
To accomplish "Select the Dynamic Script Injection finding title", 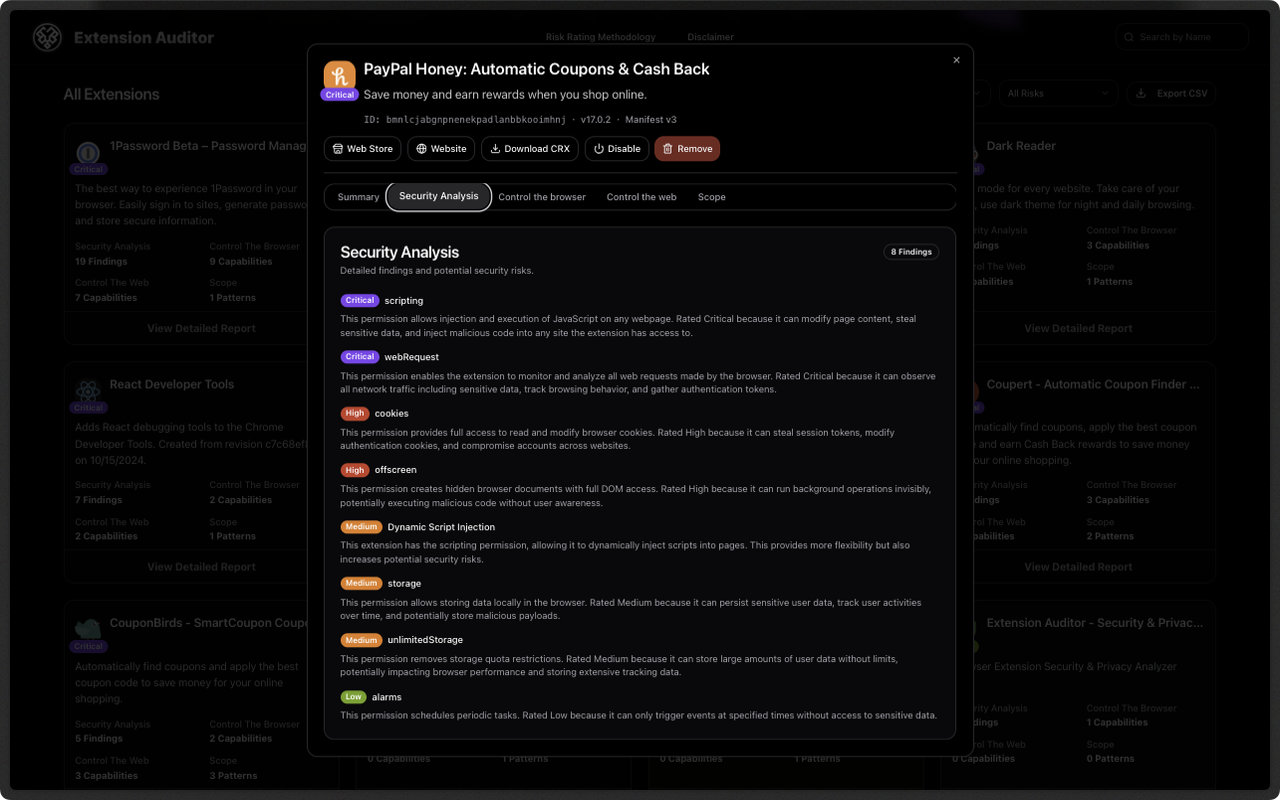I will [441, 527].
